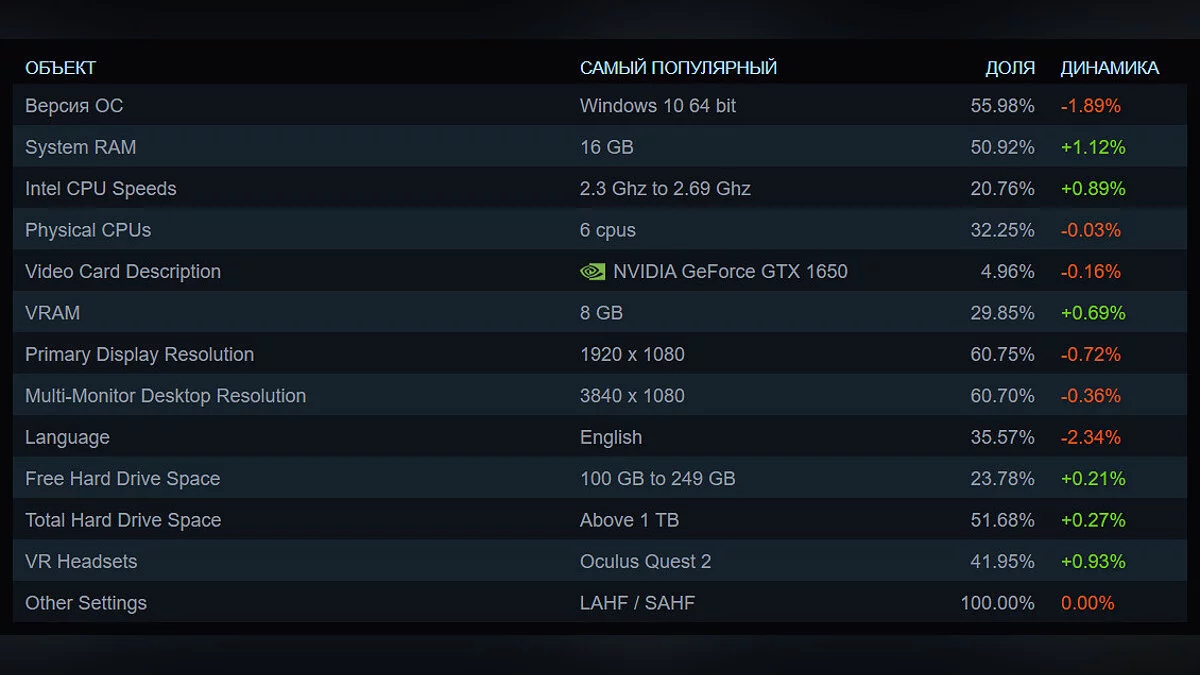Select the VRAM category row
The height and width of the screenshot is (675, 1200).
tap(52, 313)
